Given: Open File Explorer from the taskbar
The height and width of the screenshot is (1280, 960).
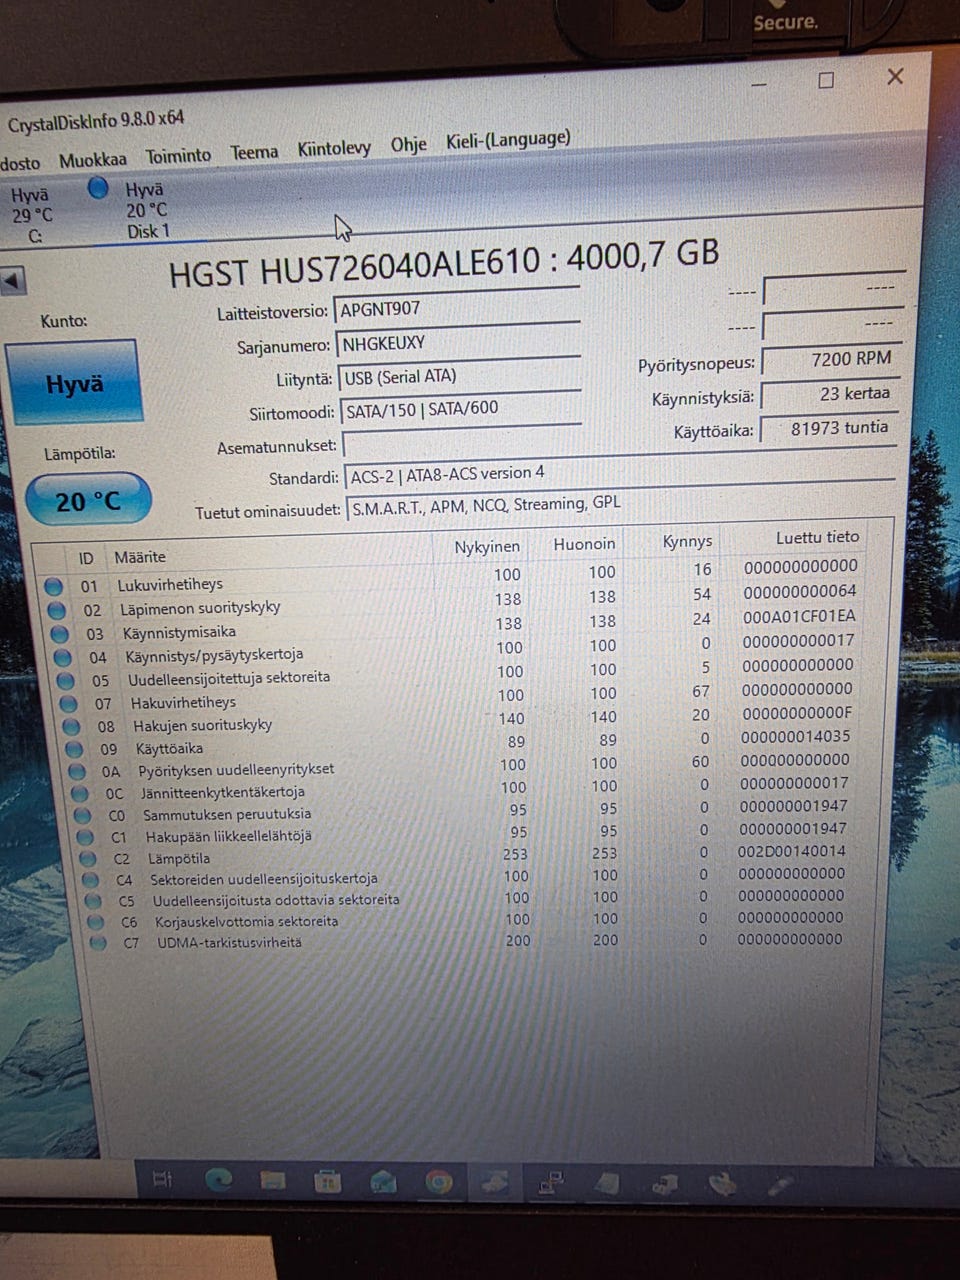Looking at the screenshot, I should 272,1182.
